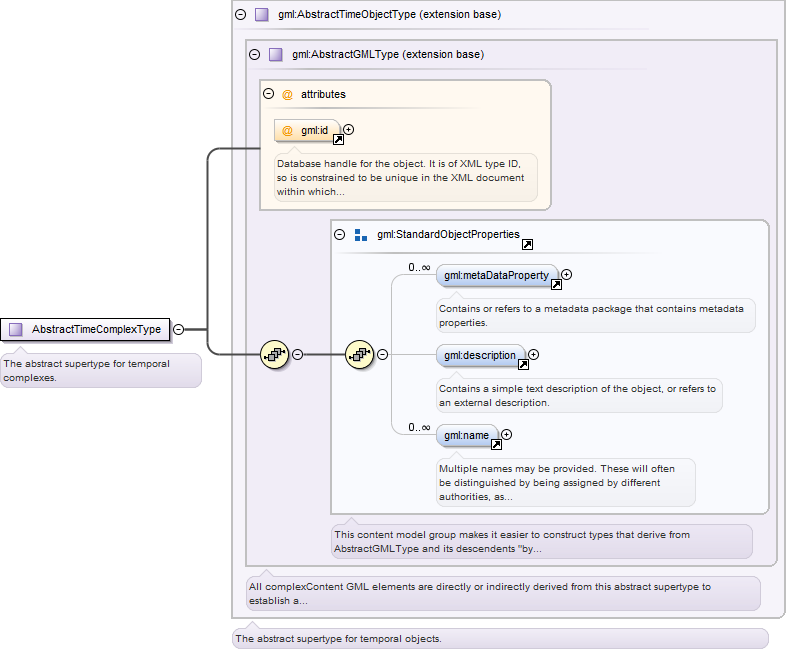The width and height of the screenshot is (787, 652).
Task: Select the gml:description element box
Action: point(480,355)
